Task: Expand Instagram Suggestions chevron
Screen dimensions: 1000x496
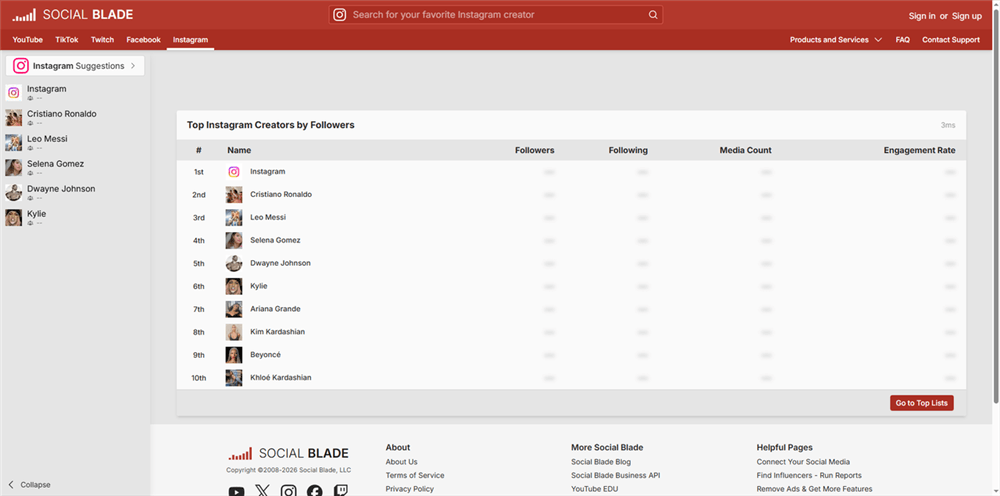Action: pyautogui.click(x=133, y=66)
